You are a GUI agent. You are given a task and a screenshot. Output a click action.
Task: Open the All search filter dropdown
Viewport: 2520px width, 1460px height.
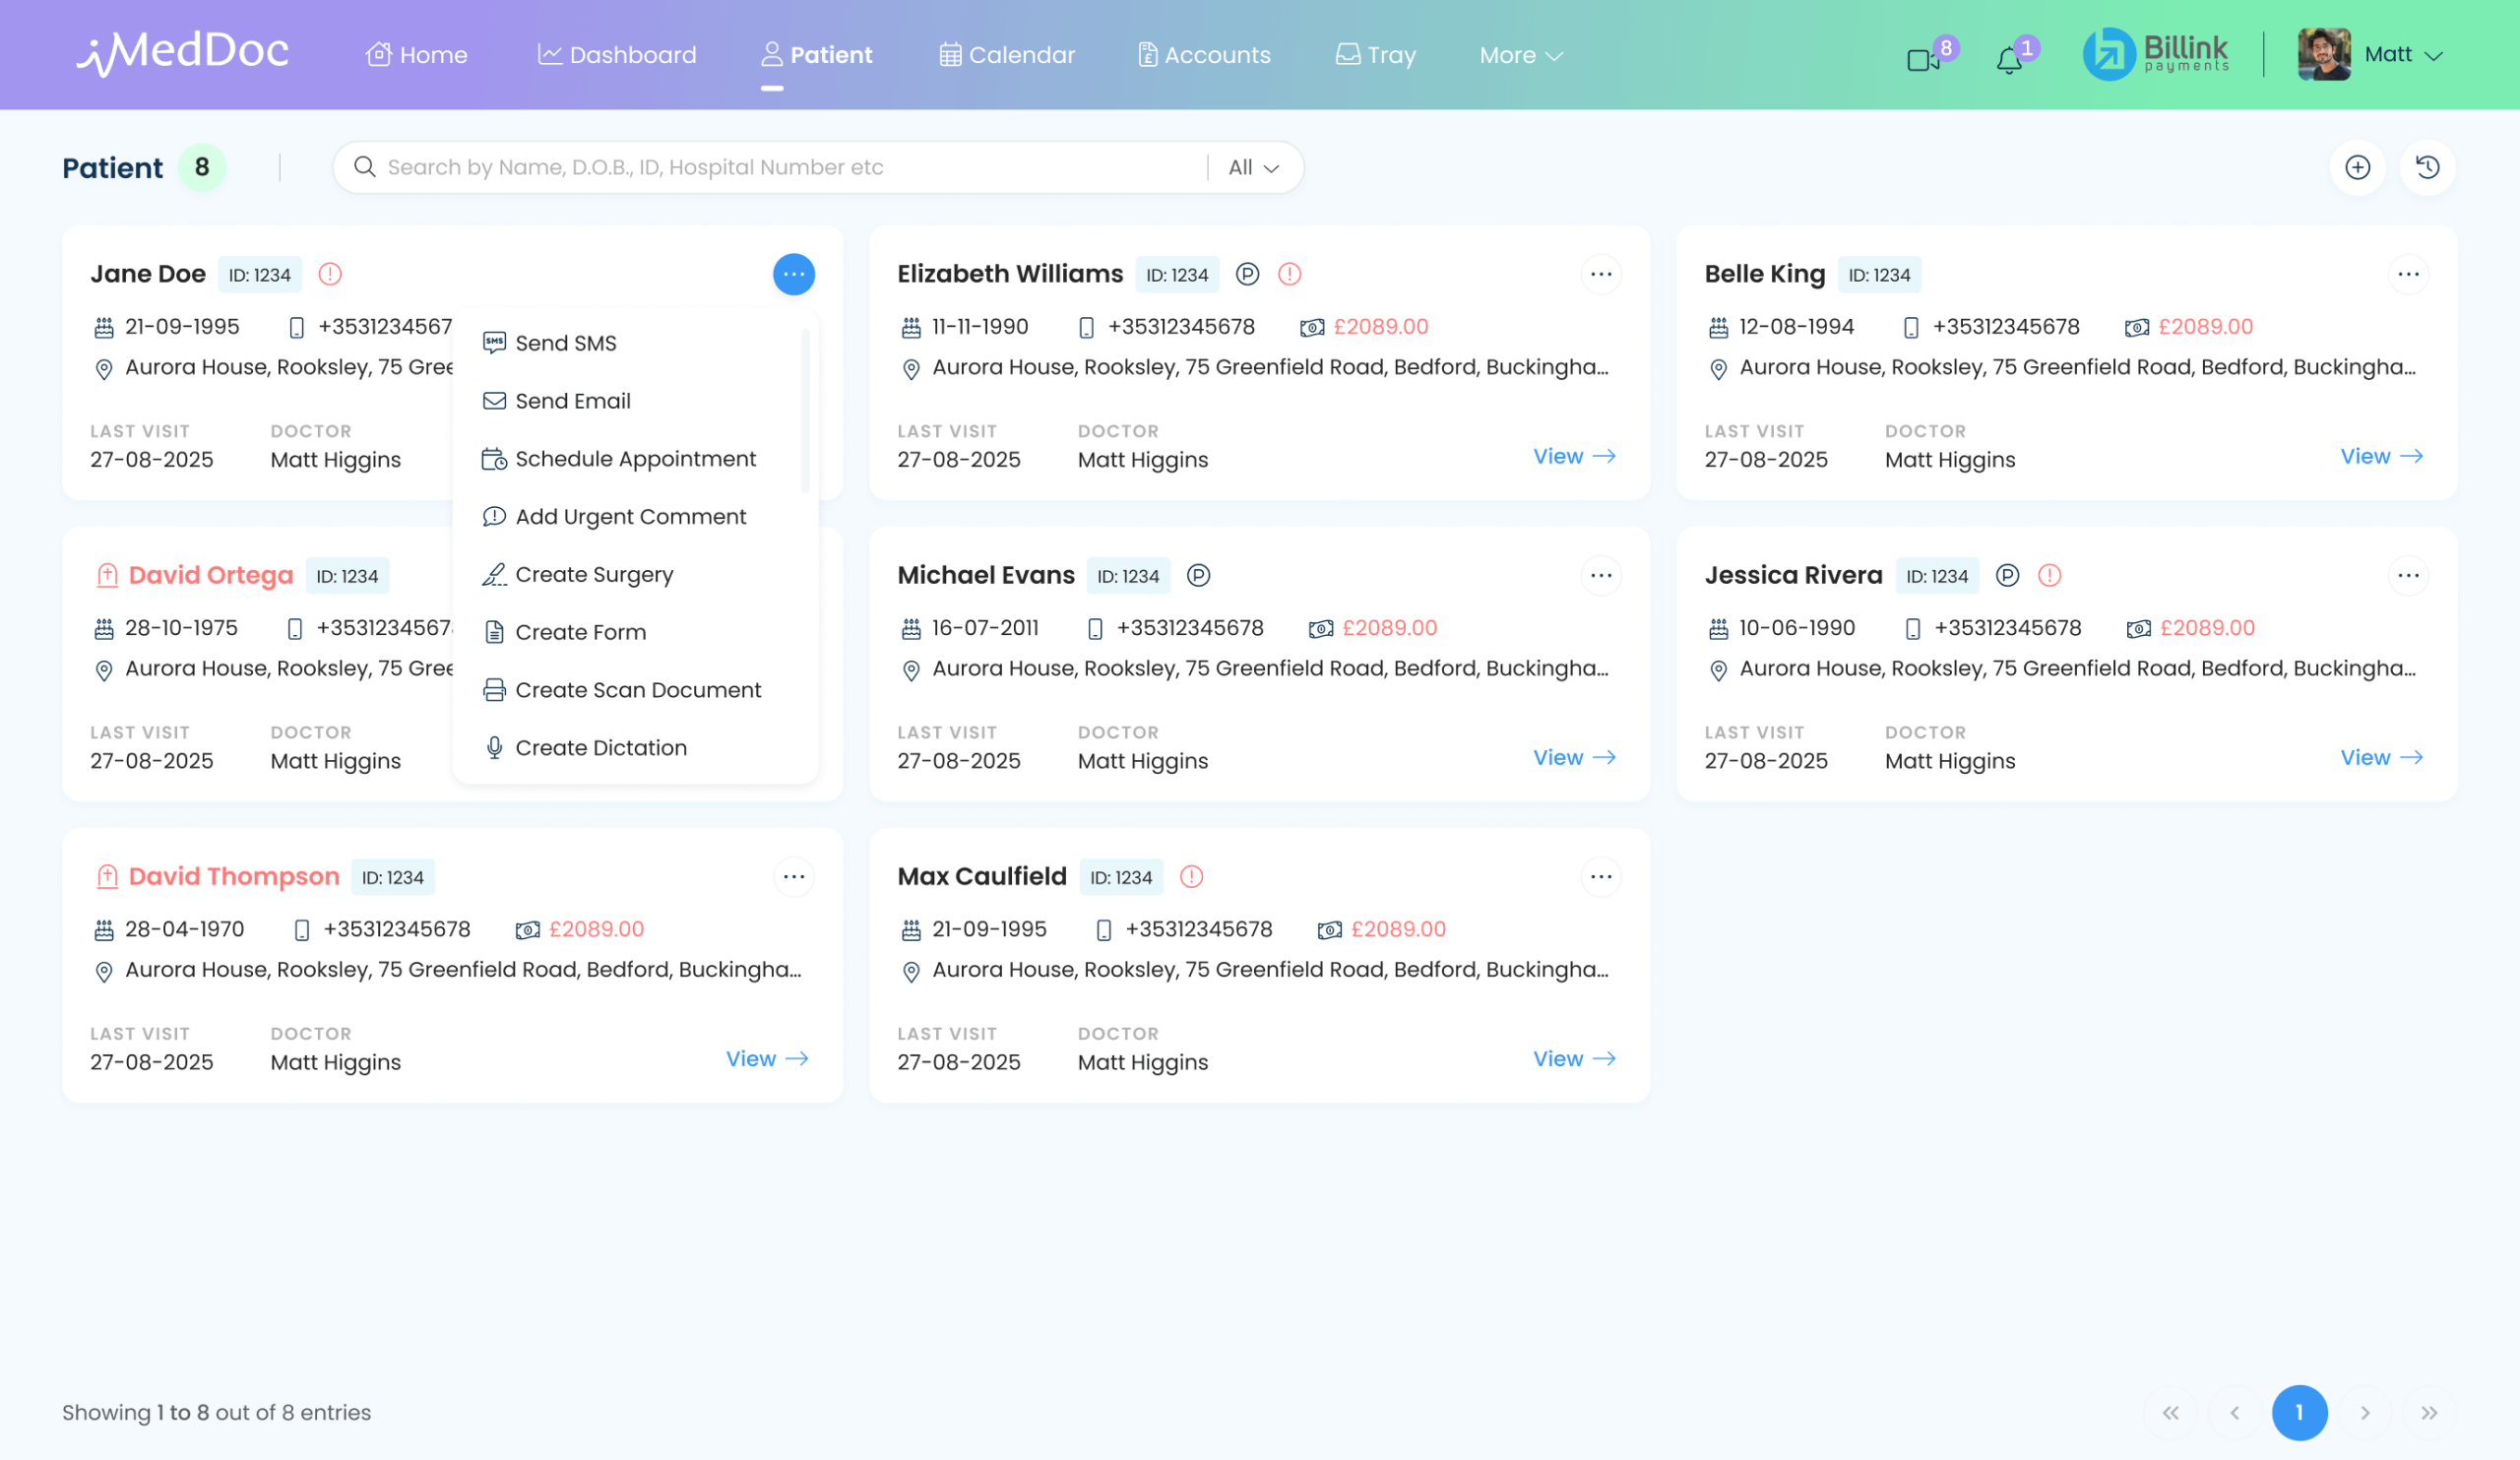pos(1251,167)
